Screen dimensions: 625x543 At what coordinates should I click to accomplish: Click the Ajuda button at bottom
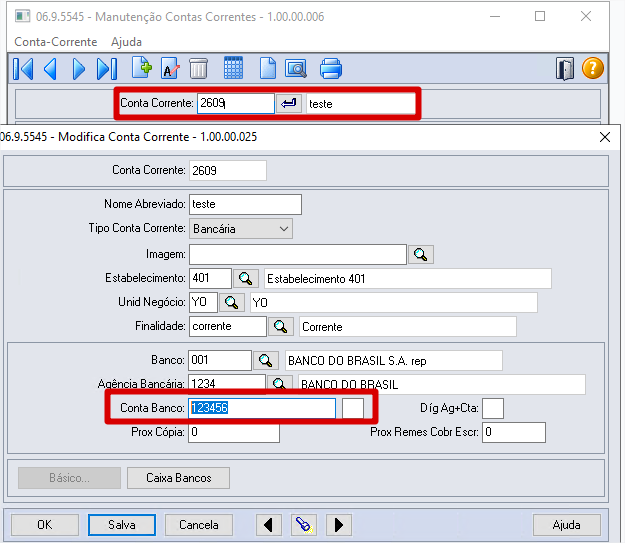pyautogui.click(x=566, y=525)
